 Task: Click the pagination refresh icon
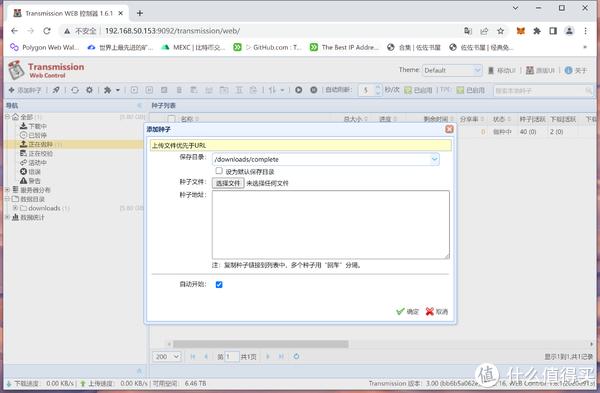coord(296,357)
